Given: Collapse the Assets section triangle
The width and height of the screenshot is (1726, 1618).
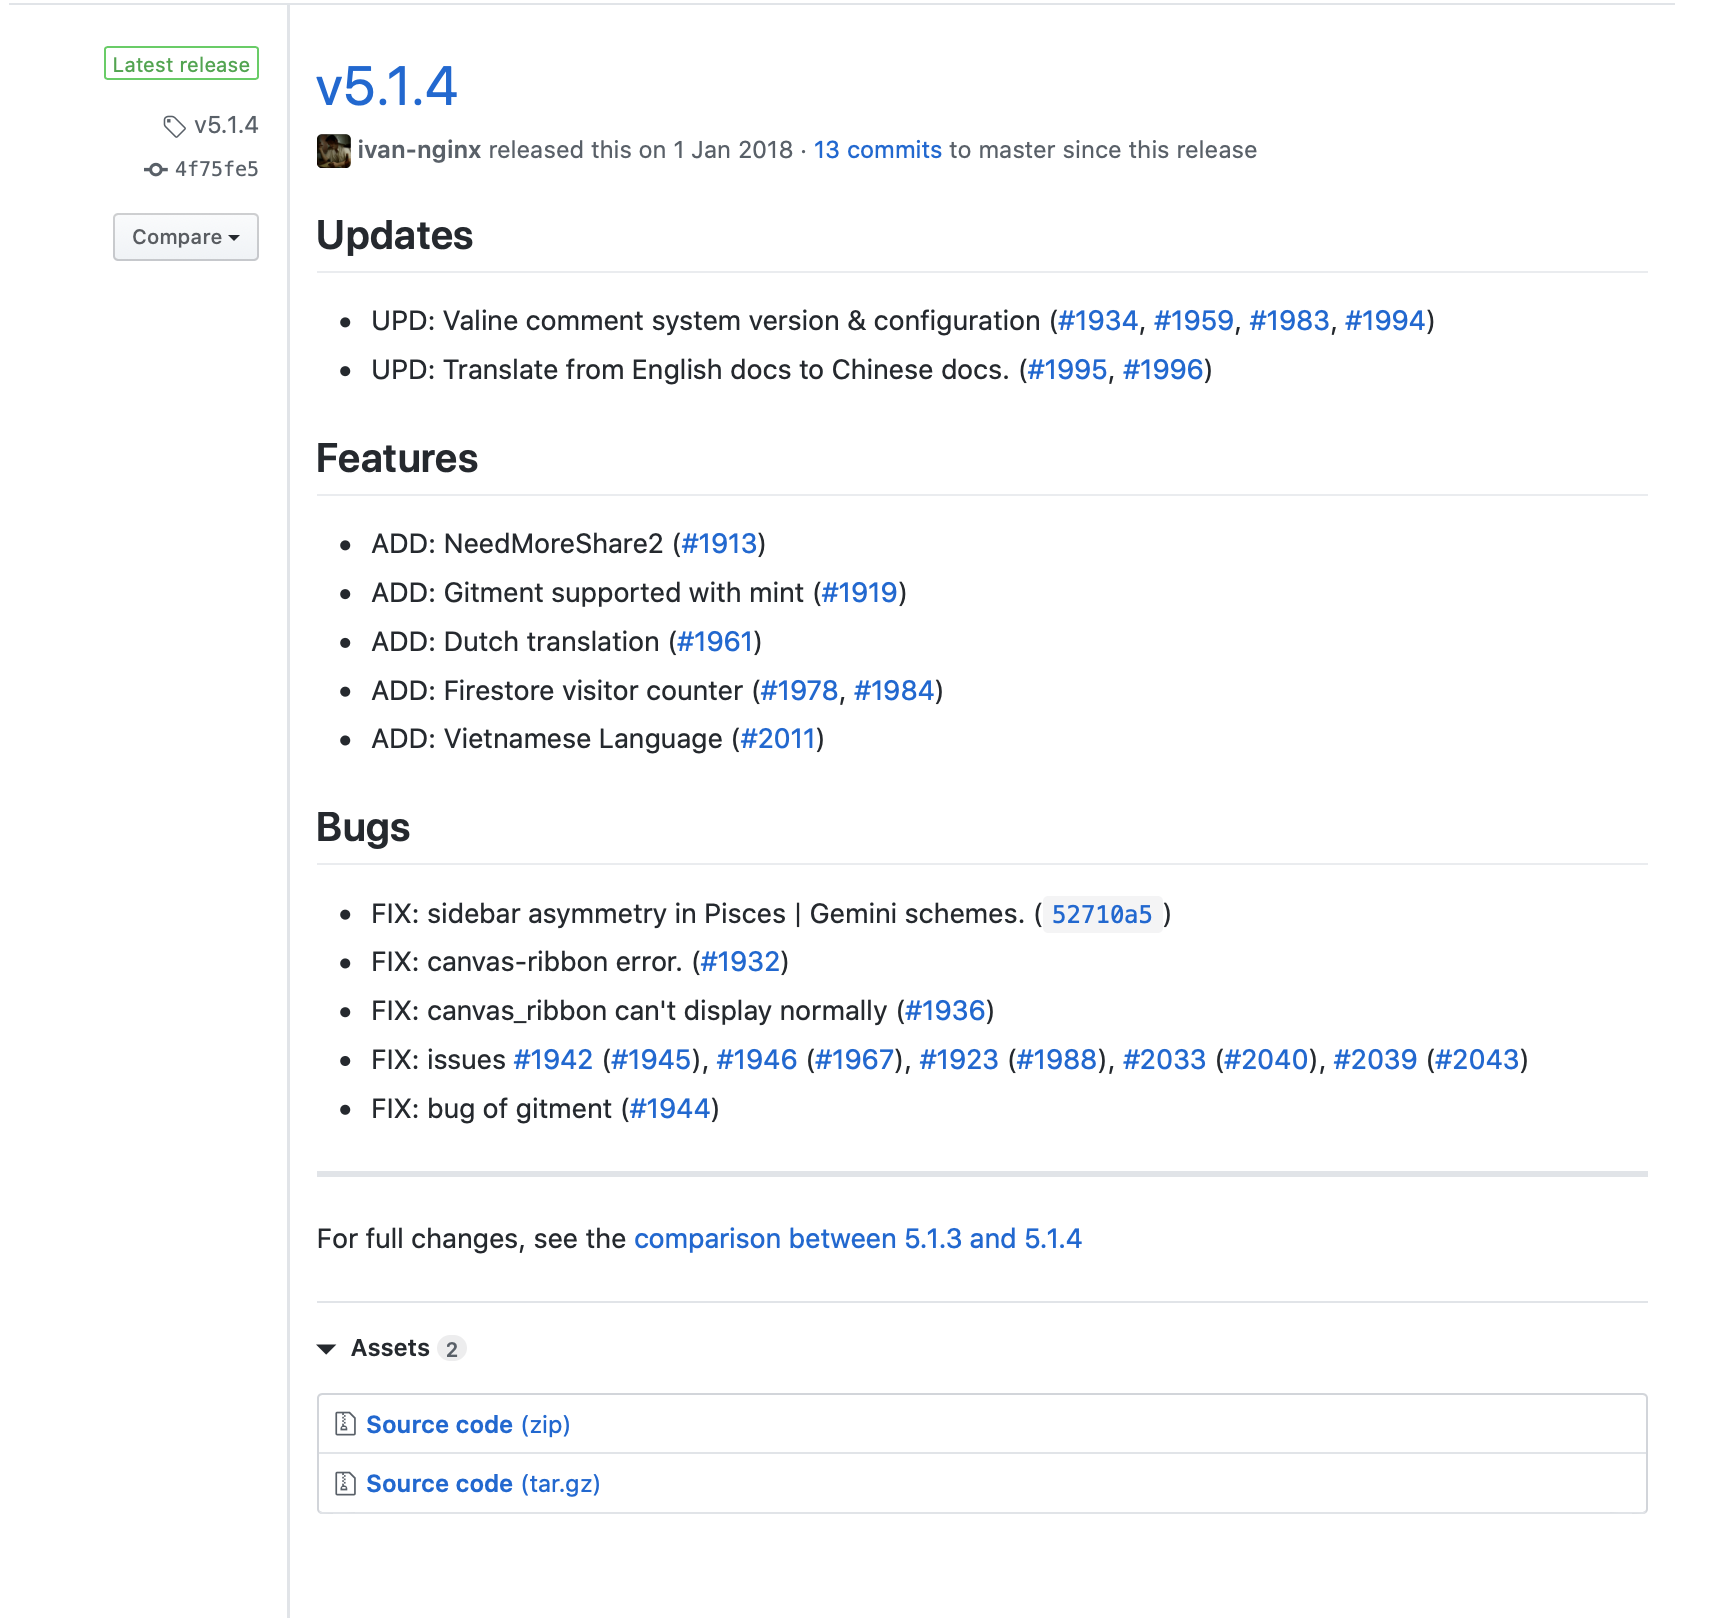Looking at the screenshot, I should [326, 1349].
